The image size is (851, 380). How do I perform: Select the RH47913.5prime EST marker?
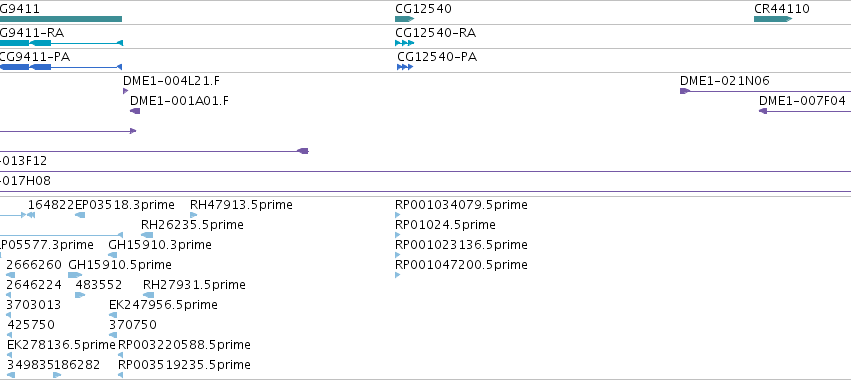tap(193, 215)
